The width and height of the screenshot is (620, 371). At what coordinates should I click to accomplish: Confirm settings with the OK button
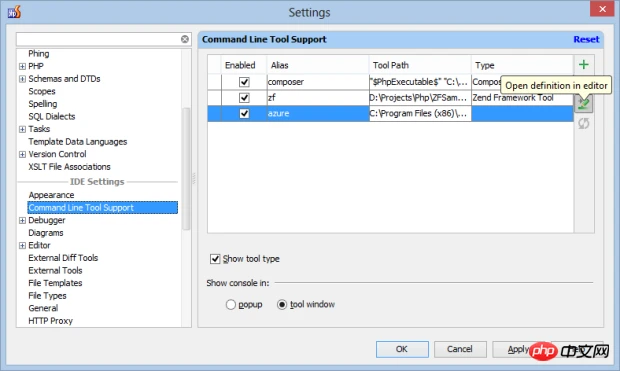(402, 349)
